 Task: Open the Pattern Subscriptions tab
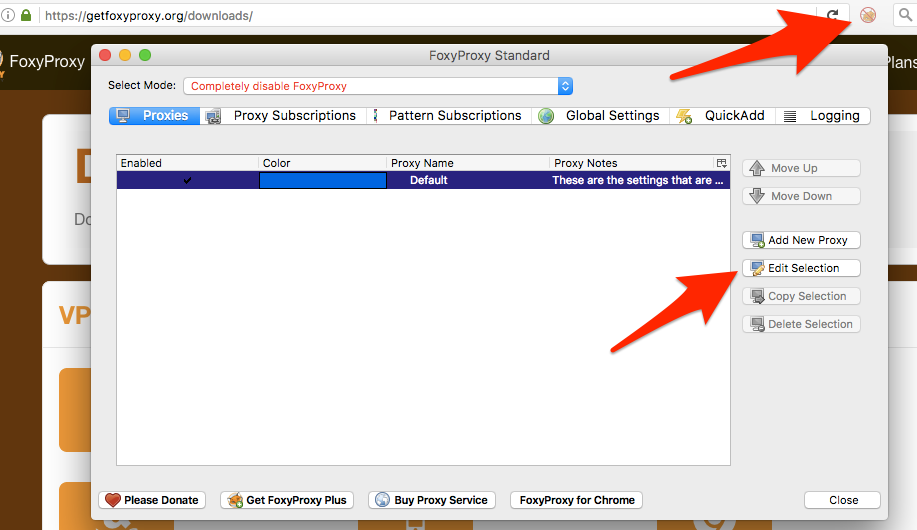[449, 116]
